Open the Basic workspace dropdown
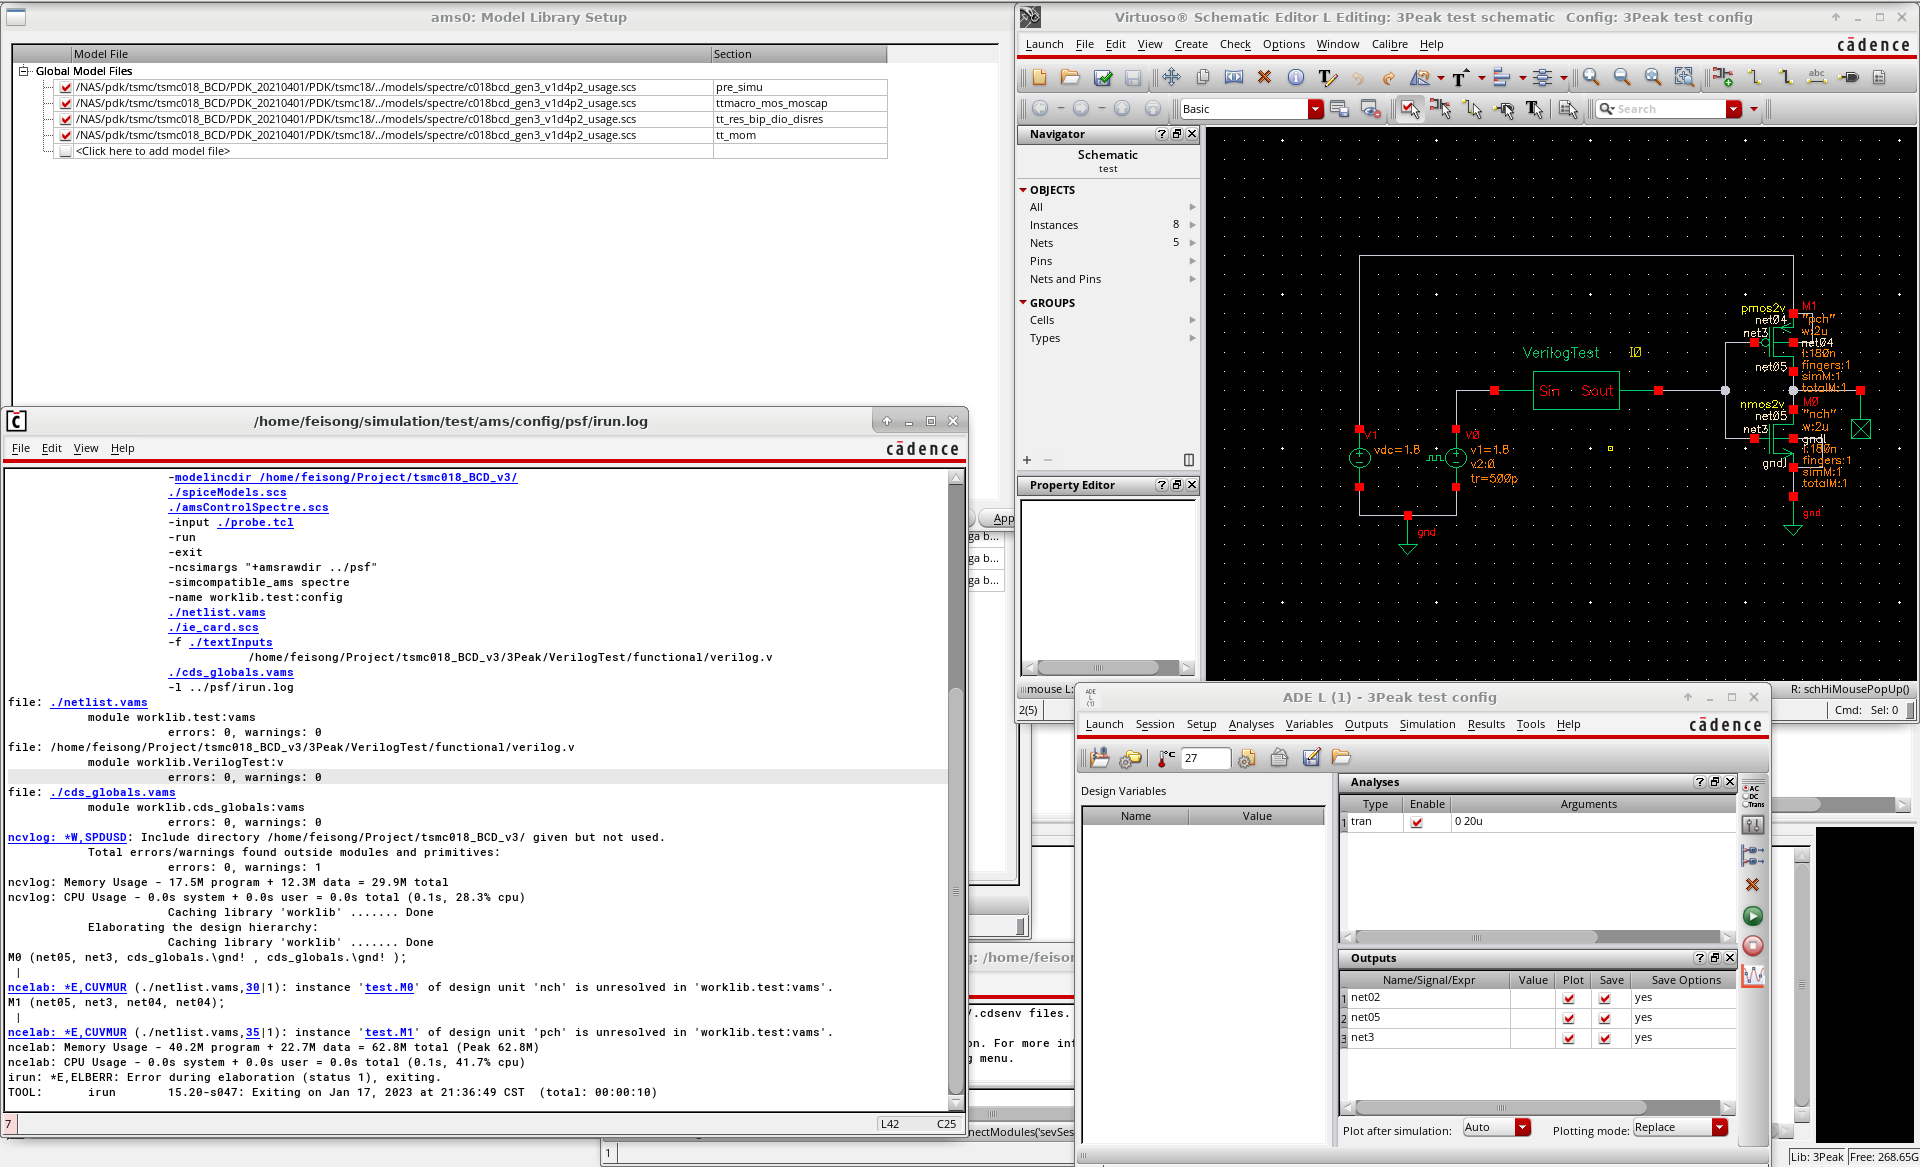 tap(1316, 109)
